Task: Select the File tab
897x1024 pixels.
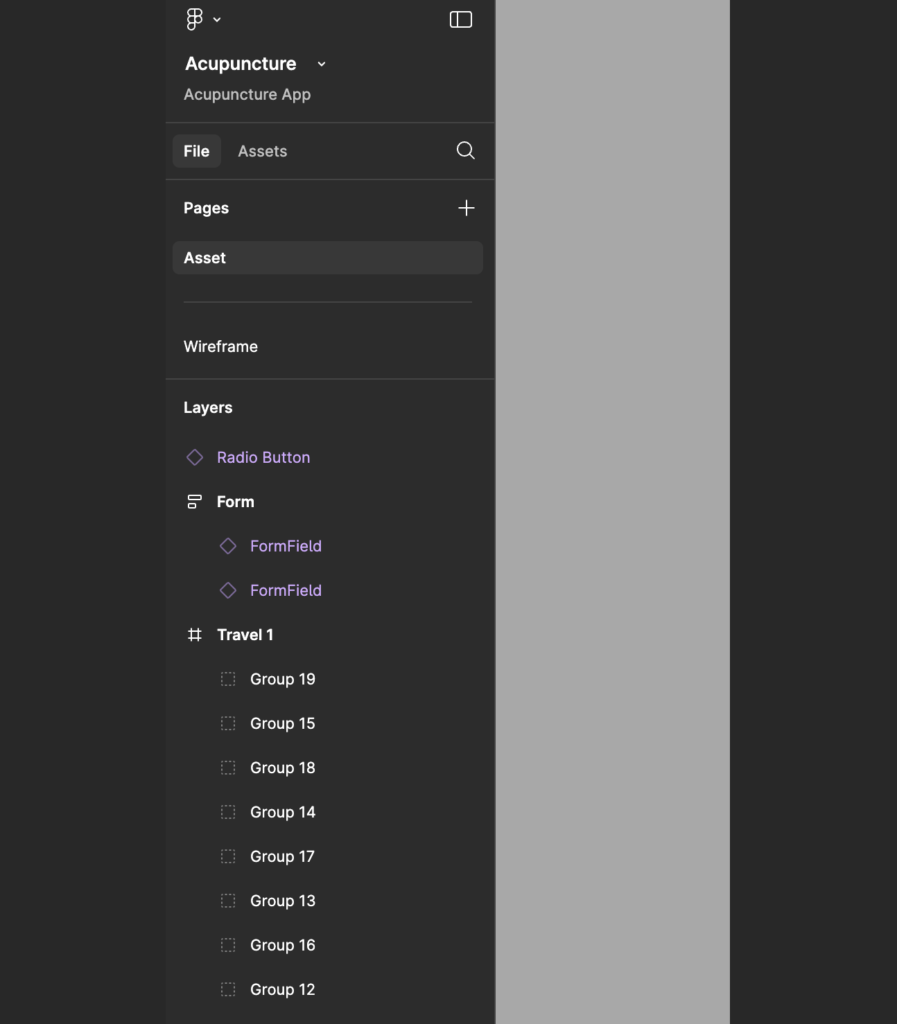Action: click(196, 151)
